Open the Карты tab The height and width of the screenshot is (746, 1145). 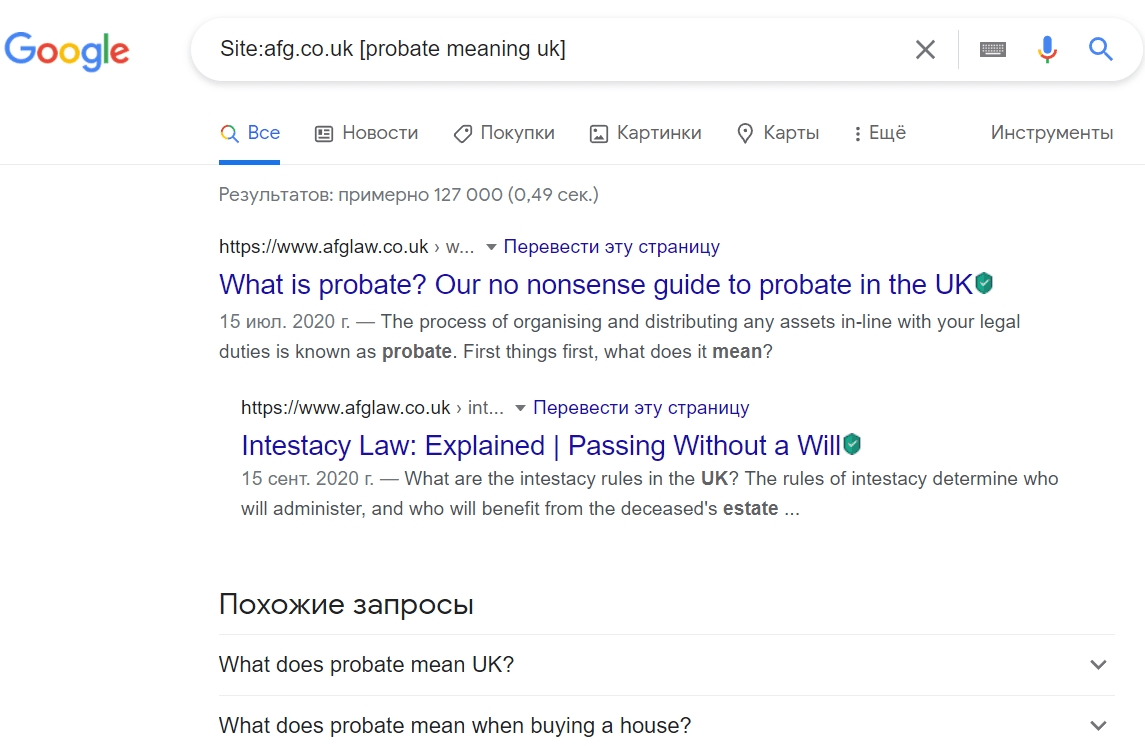click(778, 133)
